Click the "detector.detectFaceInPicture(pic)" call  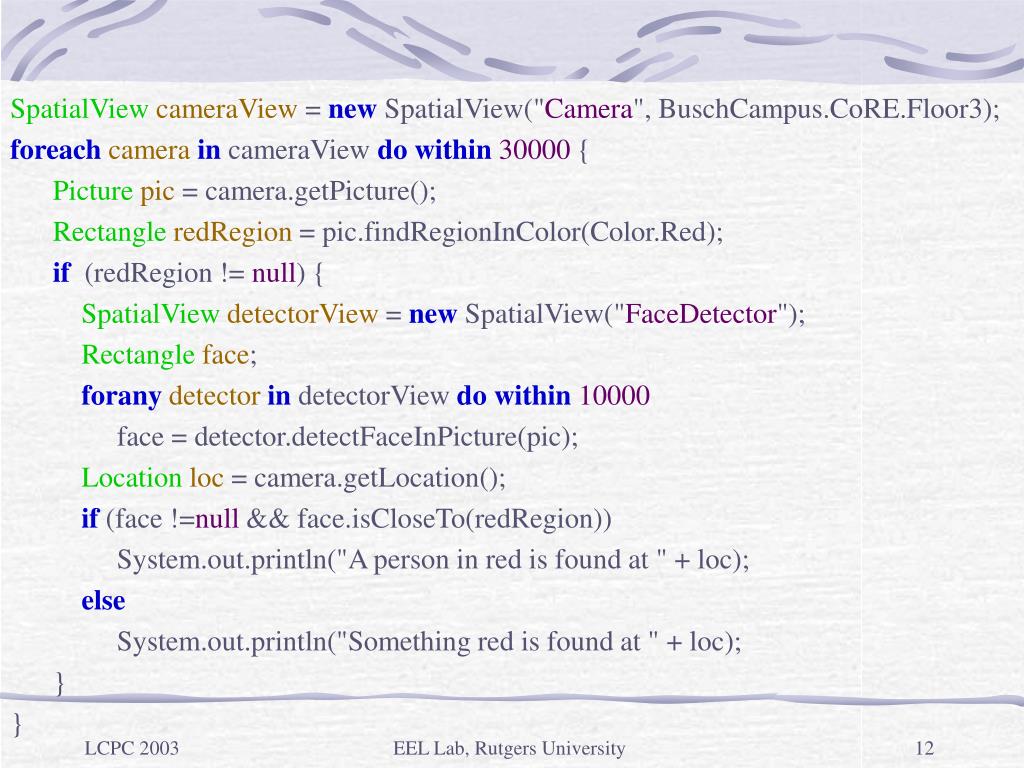(382, 437)
